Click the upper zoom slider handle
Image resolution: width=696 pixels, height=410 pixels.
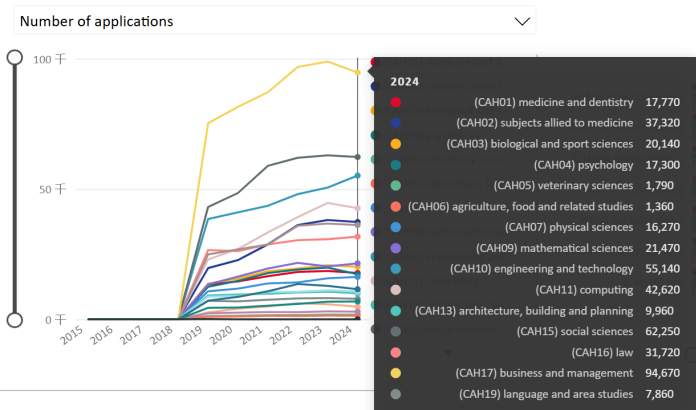15,57
